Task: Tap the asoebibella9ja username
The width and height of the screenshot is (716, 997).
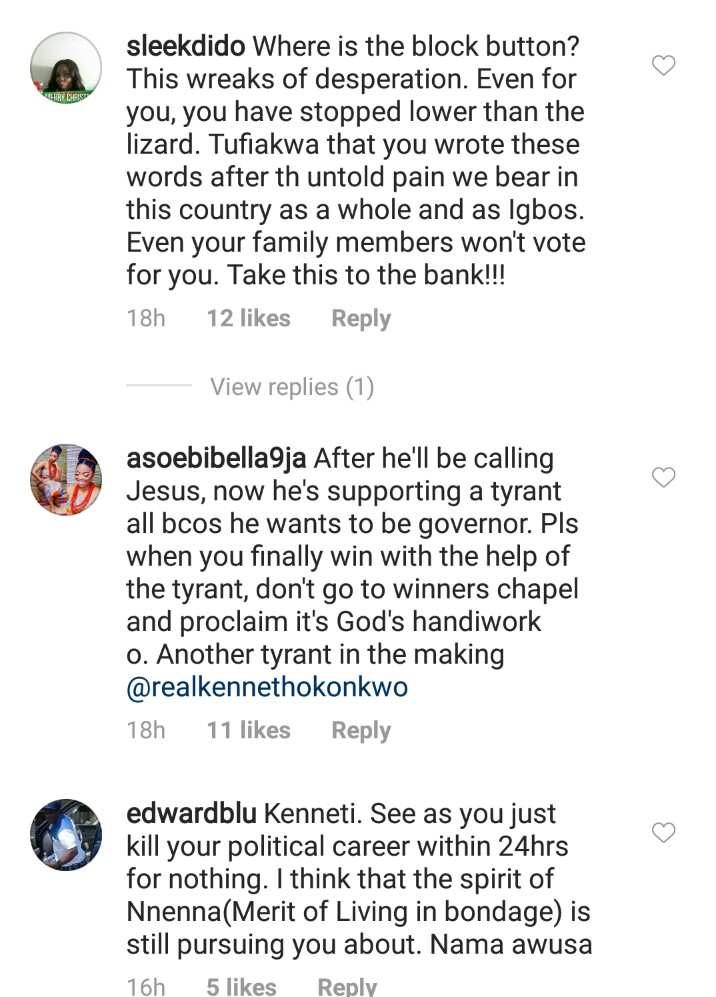Action: click(218, 458)
